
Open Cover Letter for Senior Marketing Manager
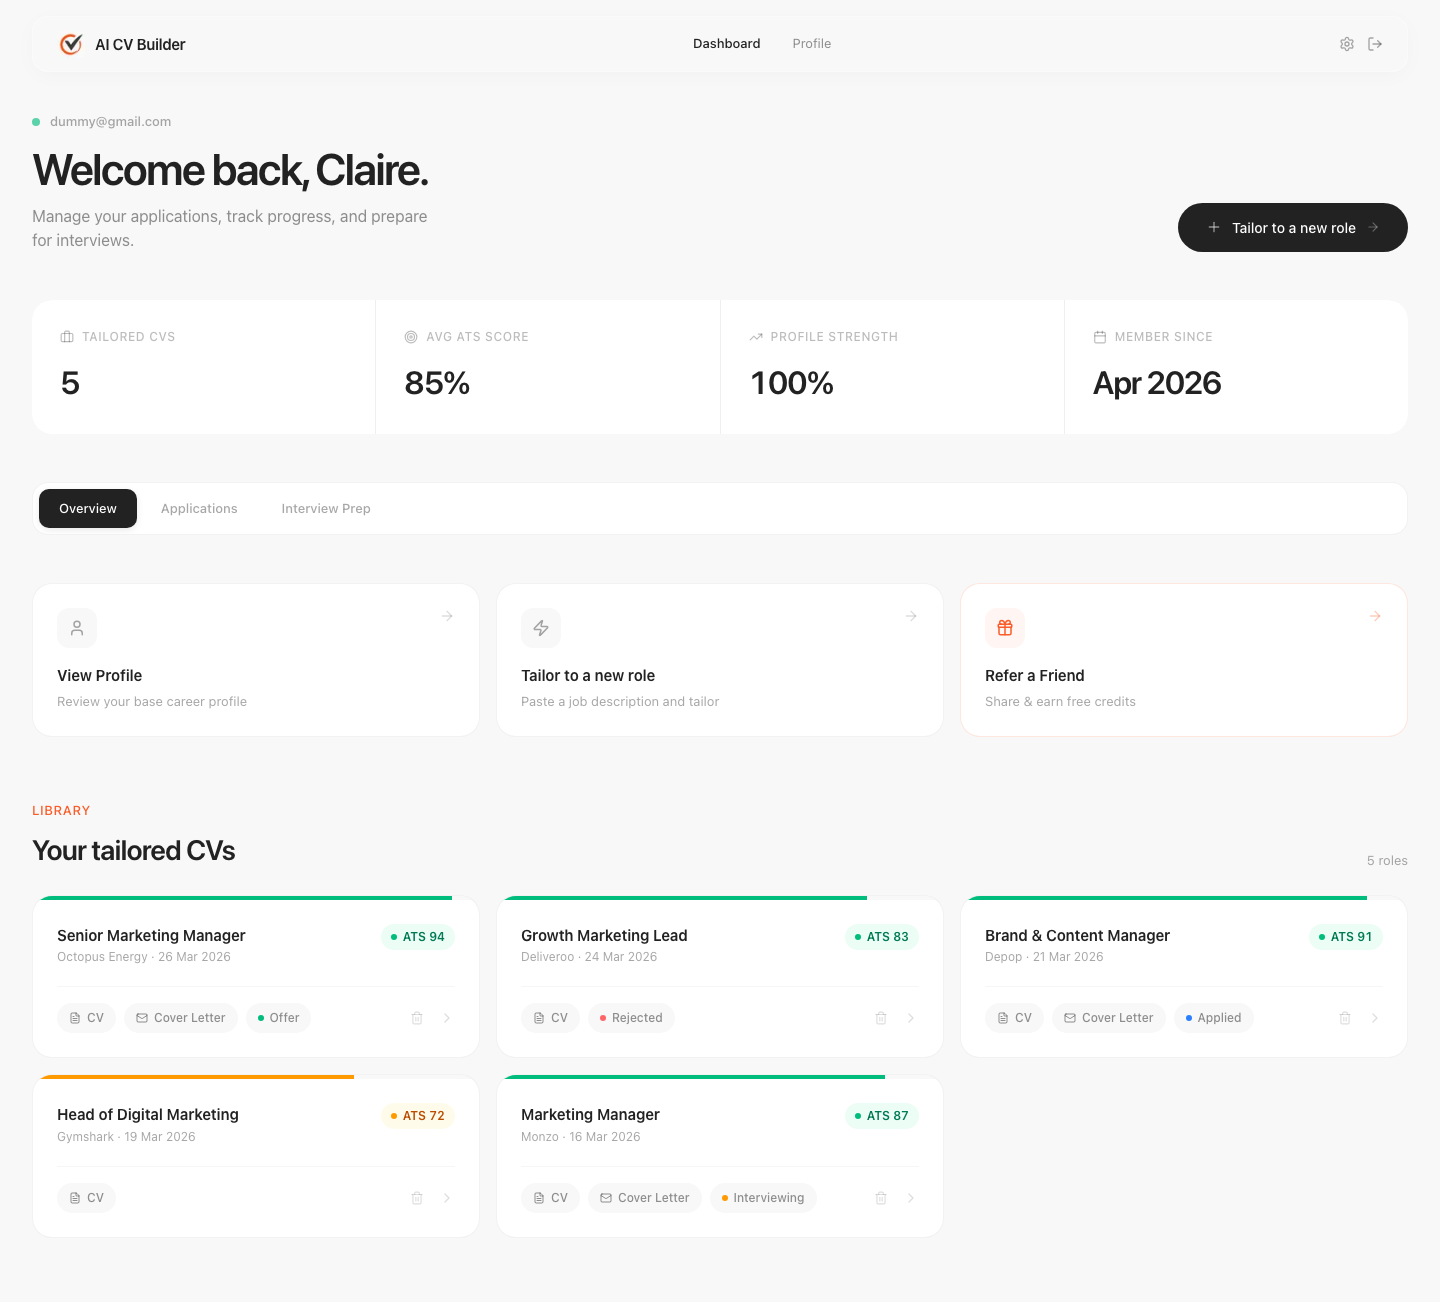(181, 1018)
